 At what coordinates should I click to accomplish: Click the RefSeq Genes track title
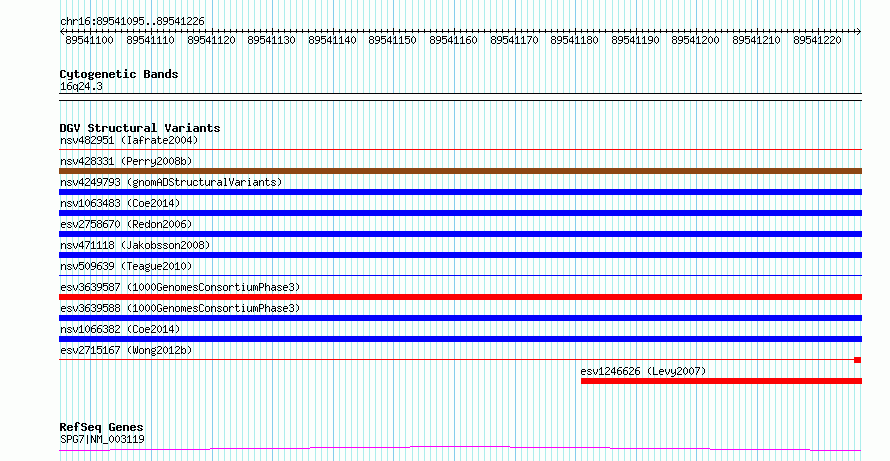102,427
